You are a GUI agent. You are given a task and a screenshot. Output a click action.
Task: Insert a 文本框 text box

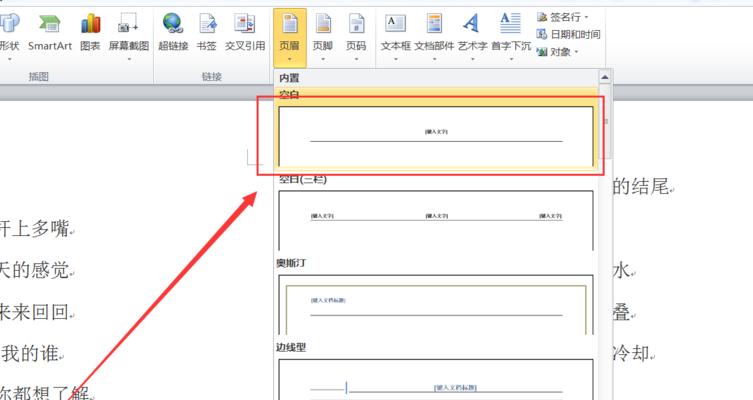point(396,37)
